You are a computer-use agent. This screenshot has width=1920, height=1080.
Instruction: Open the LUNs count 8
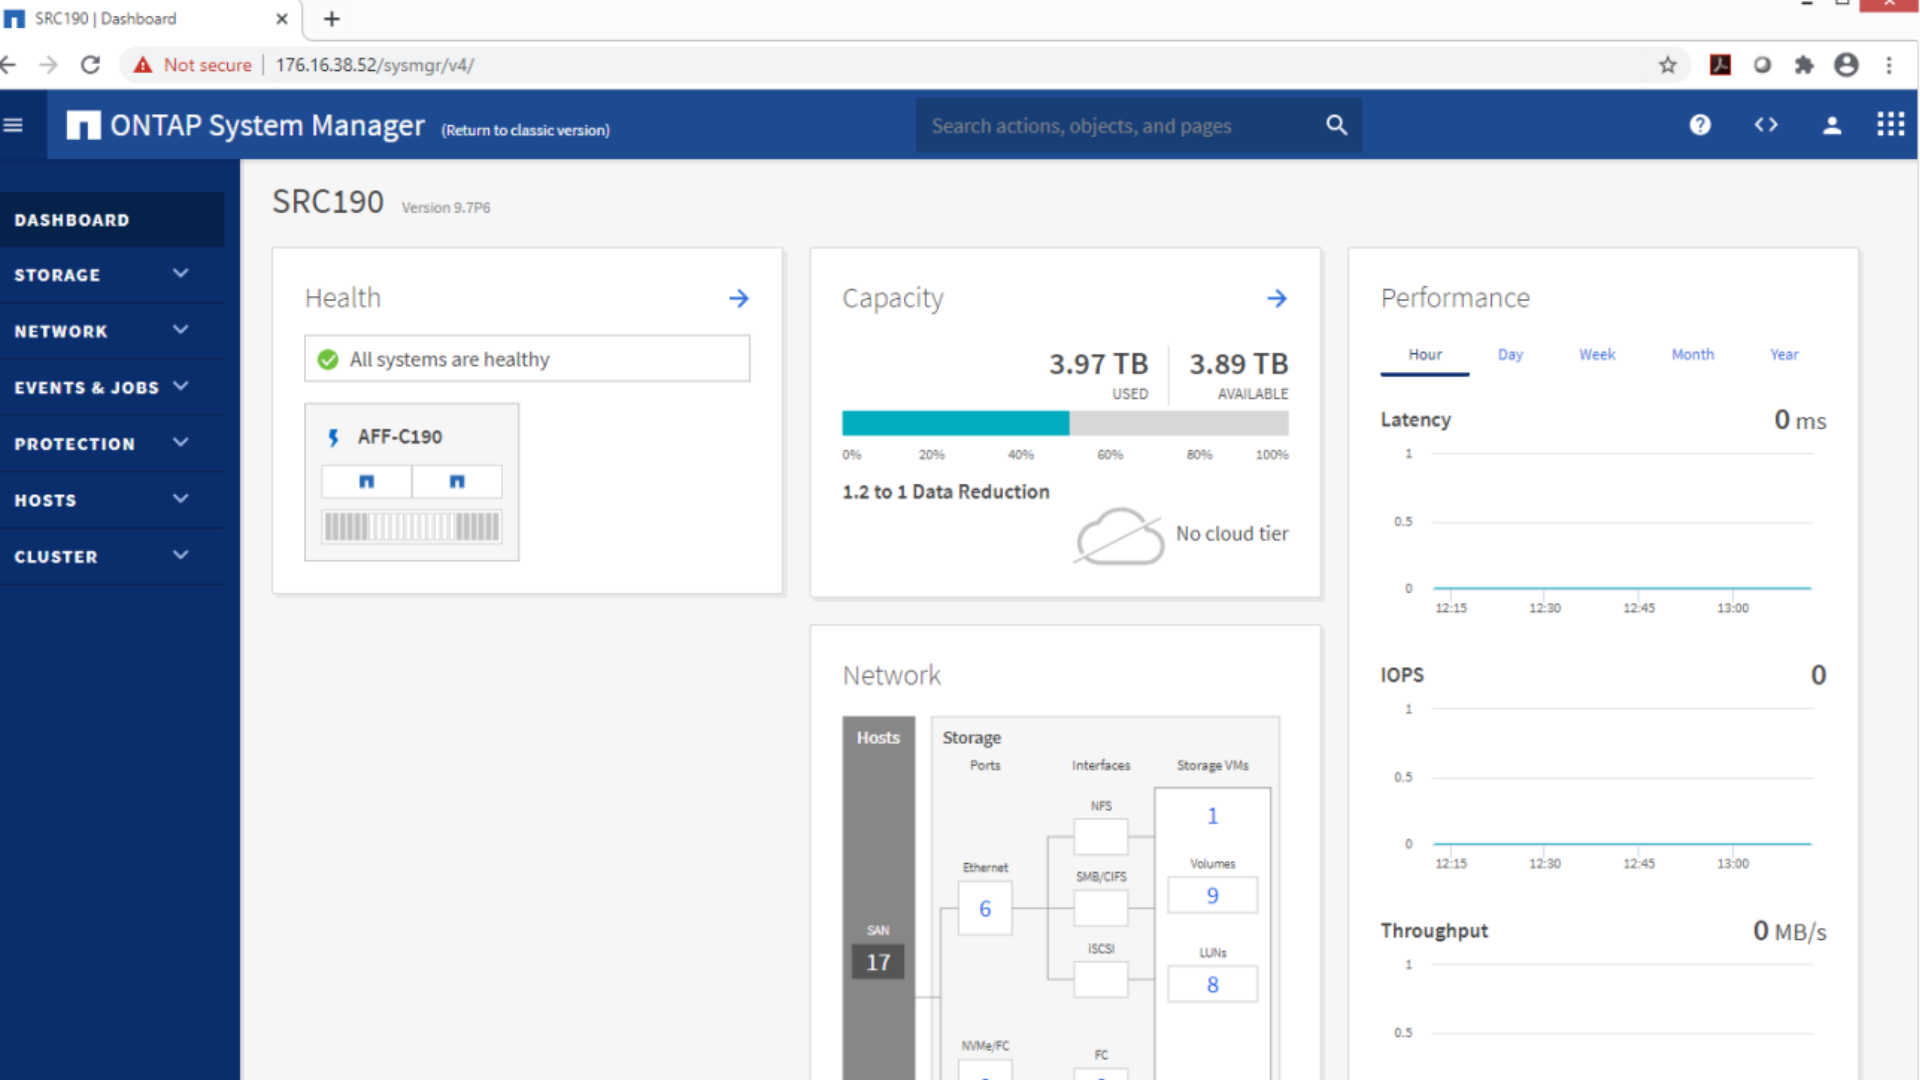pos(1212,985)
